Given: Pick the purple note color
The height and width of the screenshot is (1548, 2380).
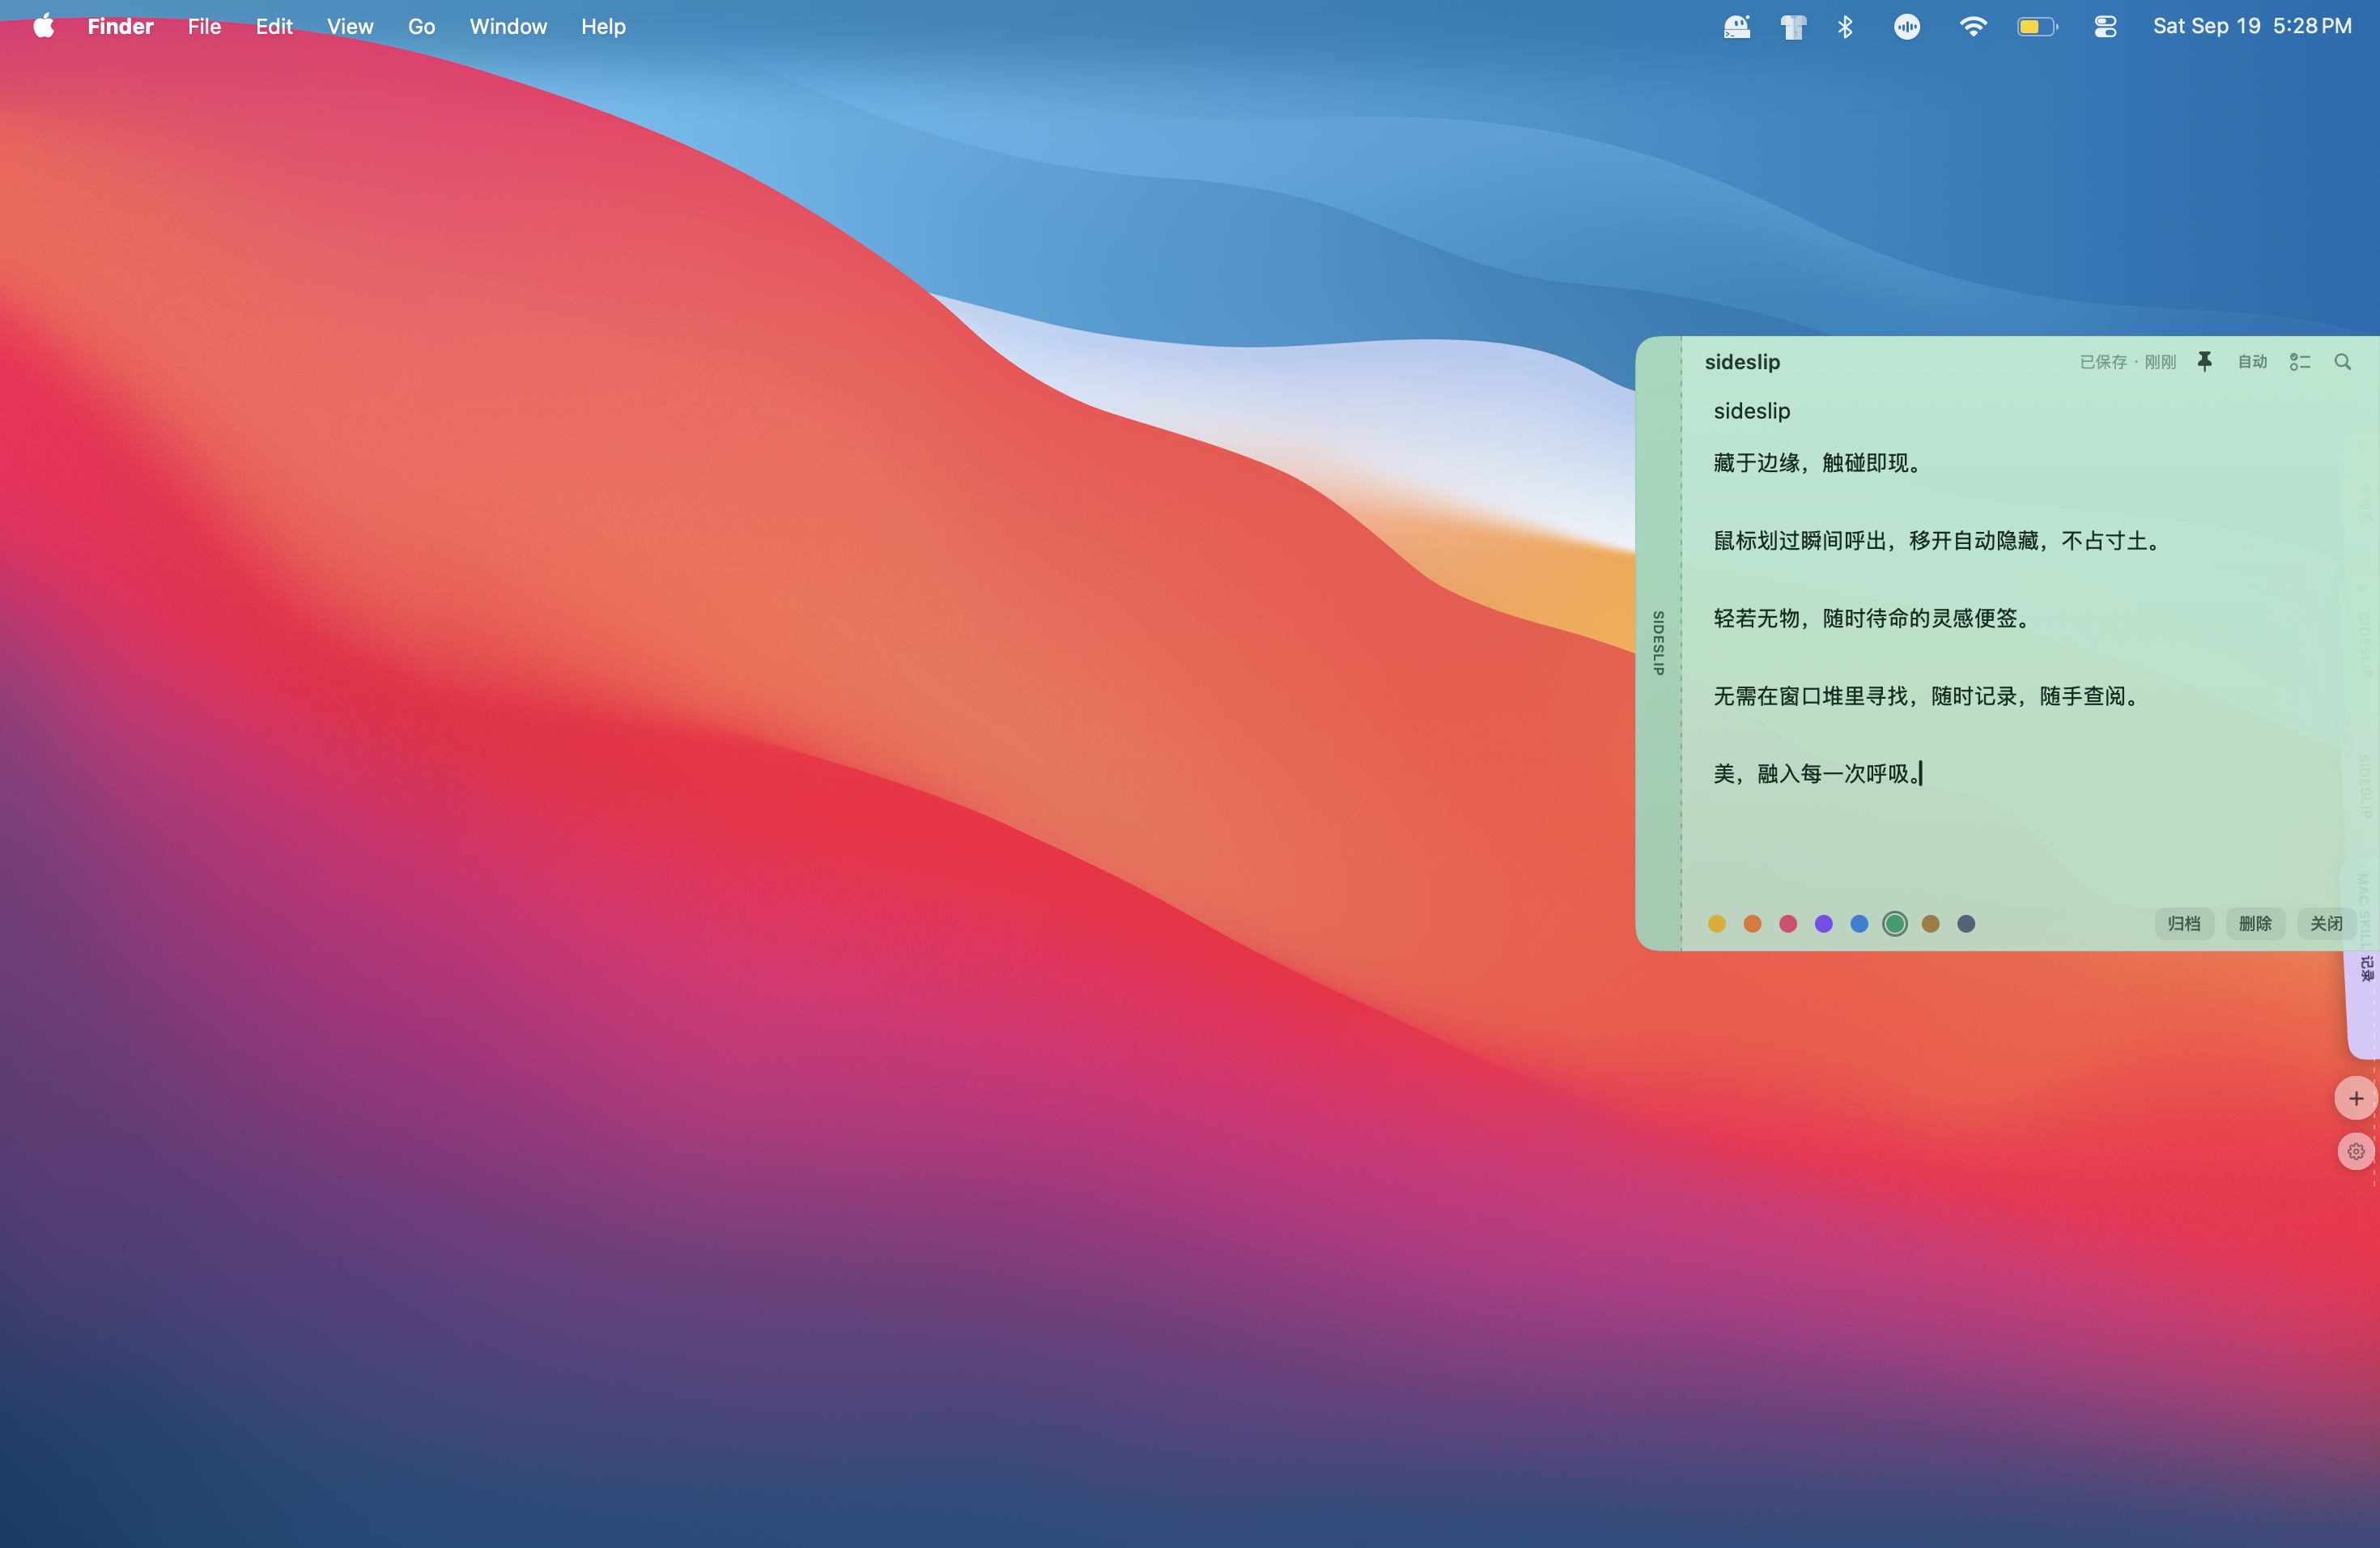Looking at the screenshot, I should click(1823, 924).
